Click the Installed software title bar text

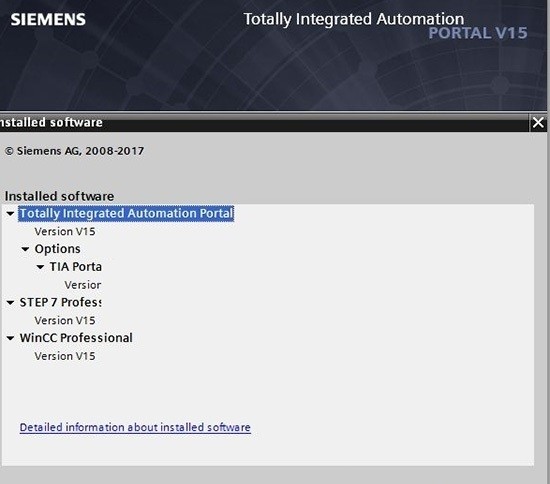pos(51,122)
